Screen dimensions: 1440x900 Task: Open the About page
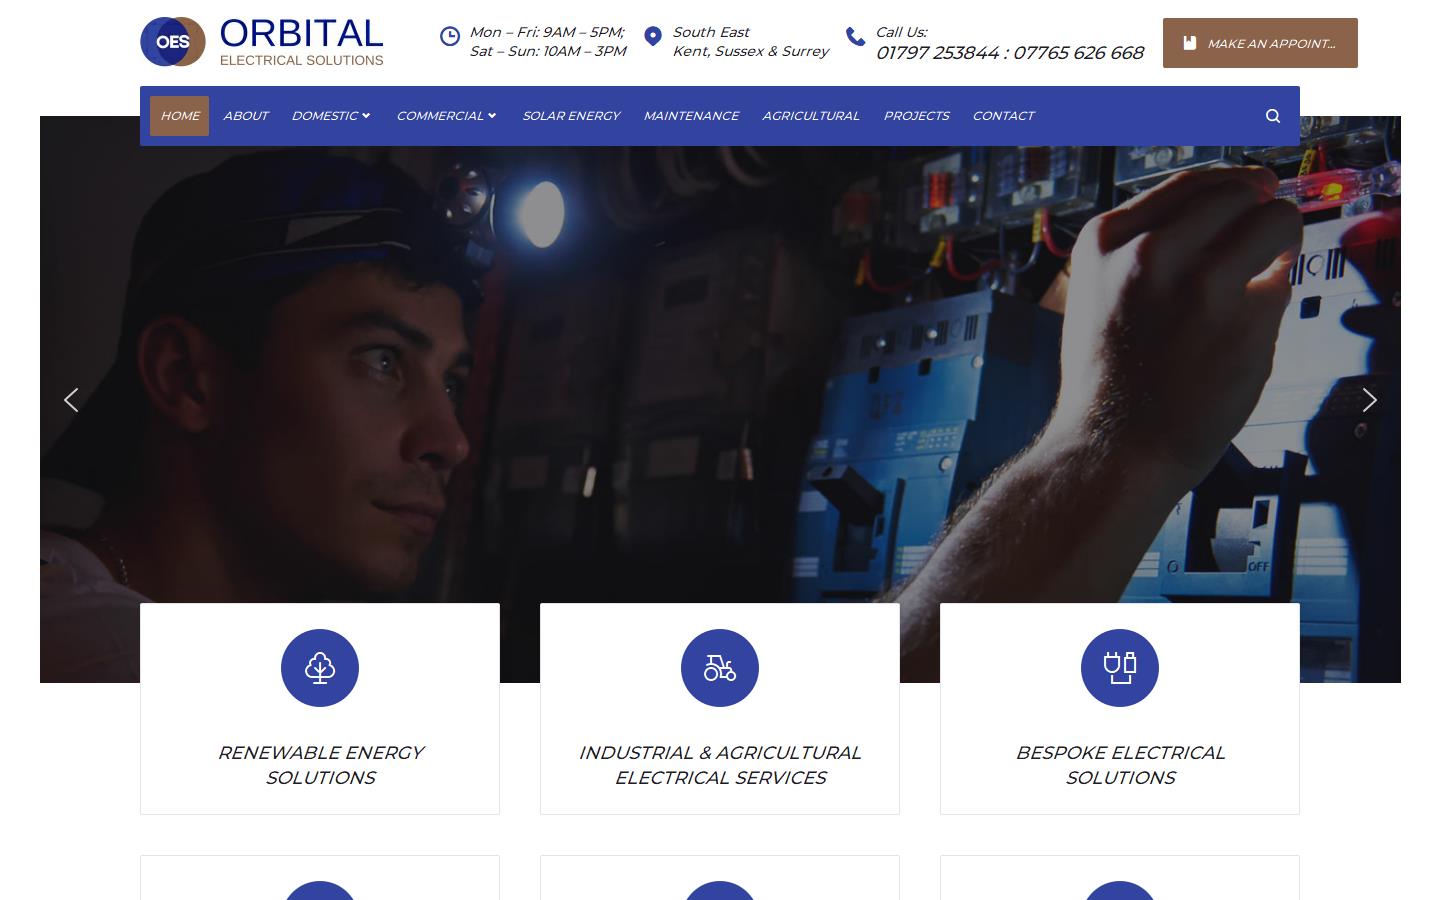coord(246,116)
